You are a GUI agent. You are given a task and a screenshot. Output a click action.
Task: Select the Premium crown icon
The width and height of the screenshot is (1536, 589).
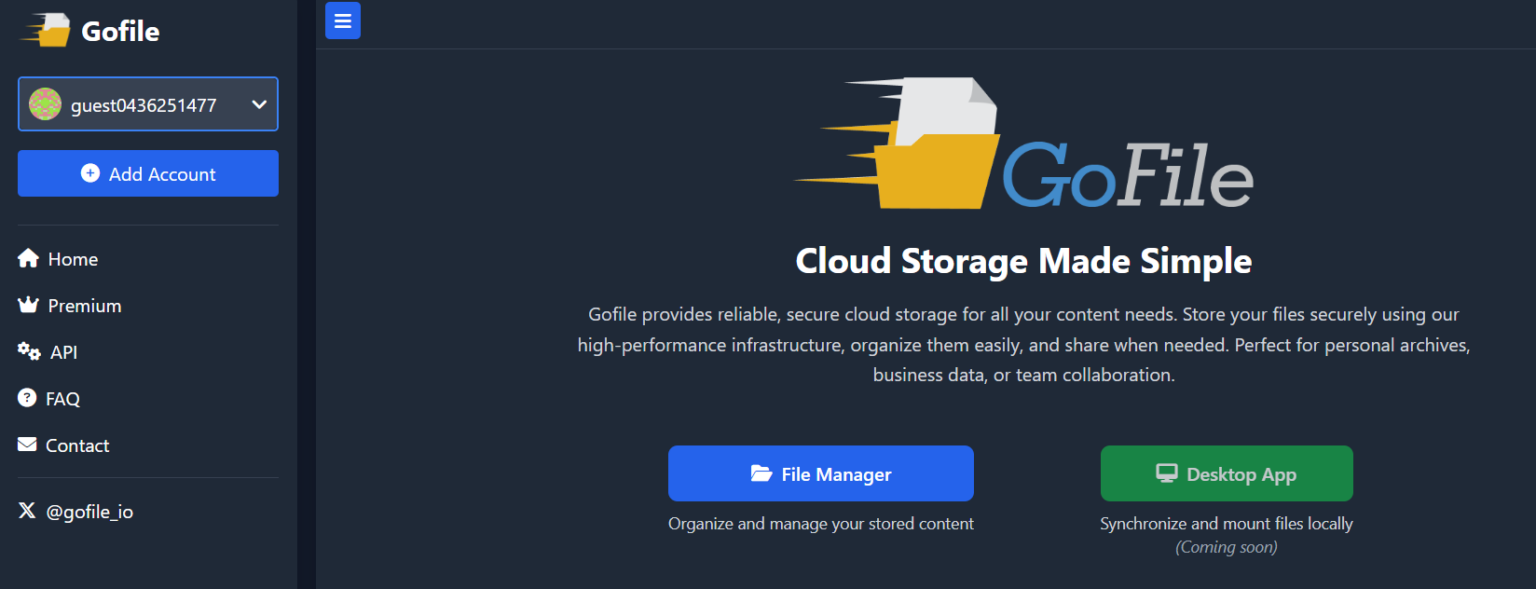coord(29,305)
